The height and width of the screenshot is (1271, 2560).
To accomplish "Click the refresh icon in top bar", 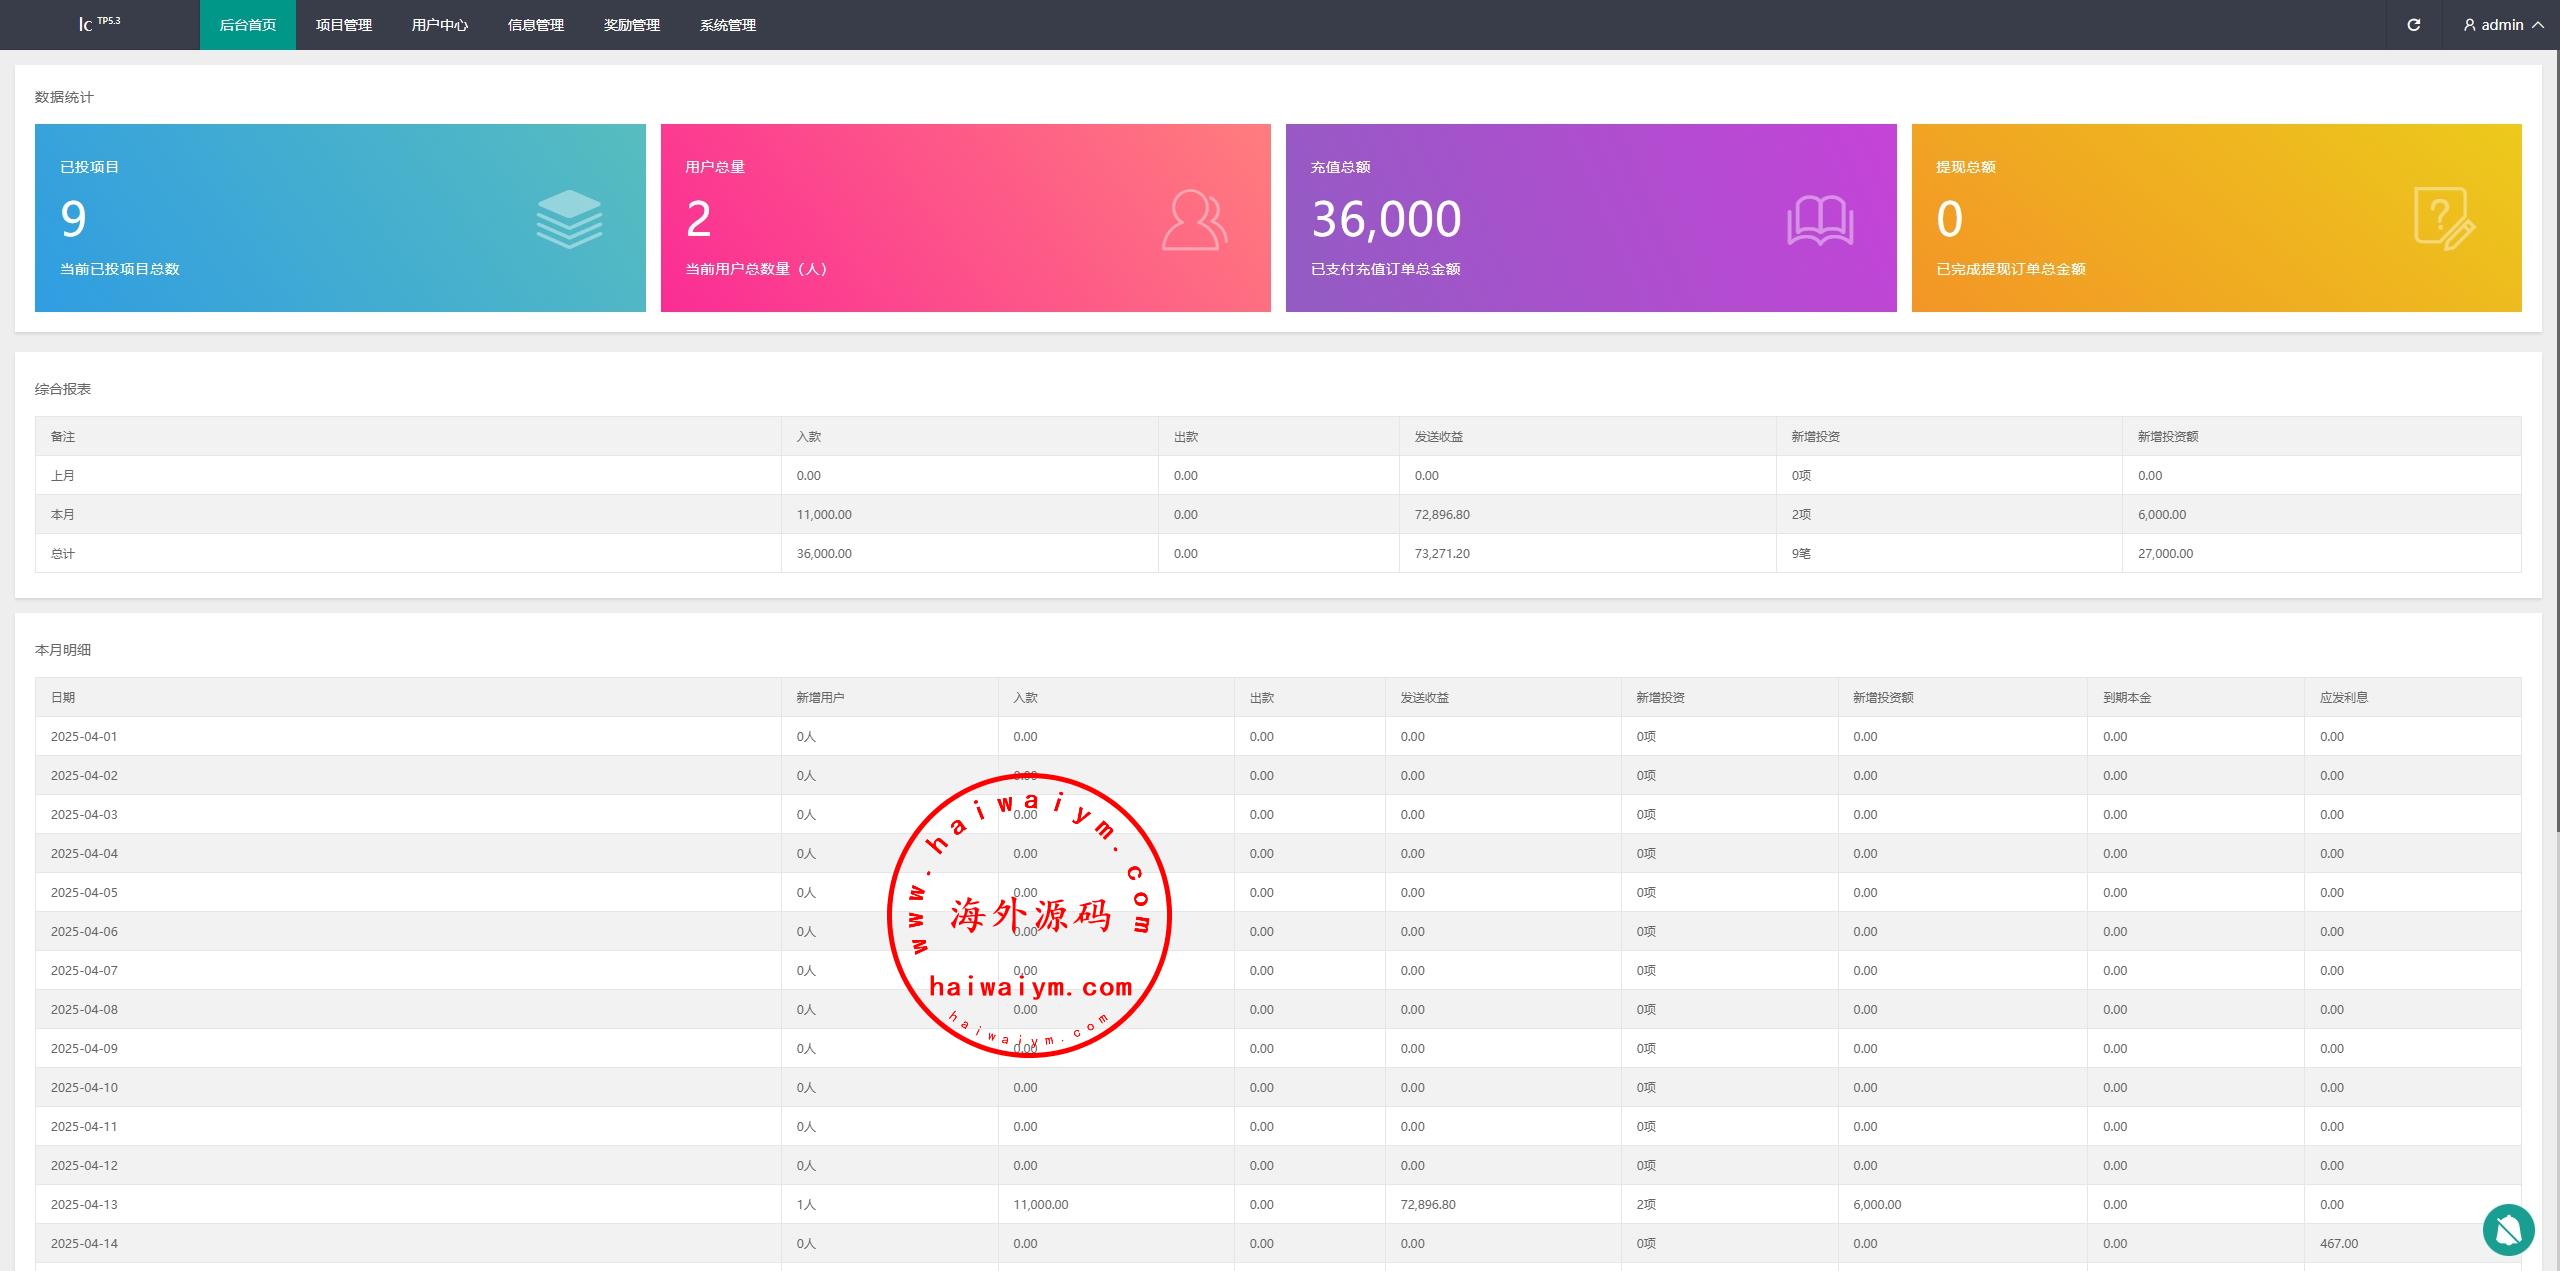I will [2413, 25].
